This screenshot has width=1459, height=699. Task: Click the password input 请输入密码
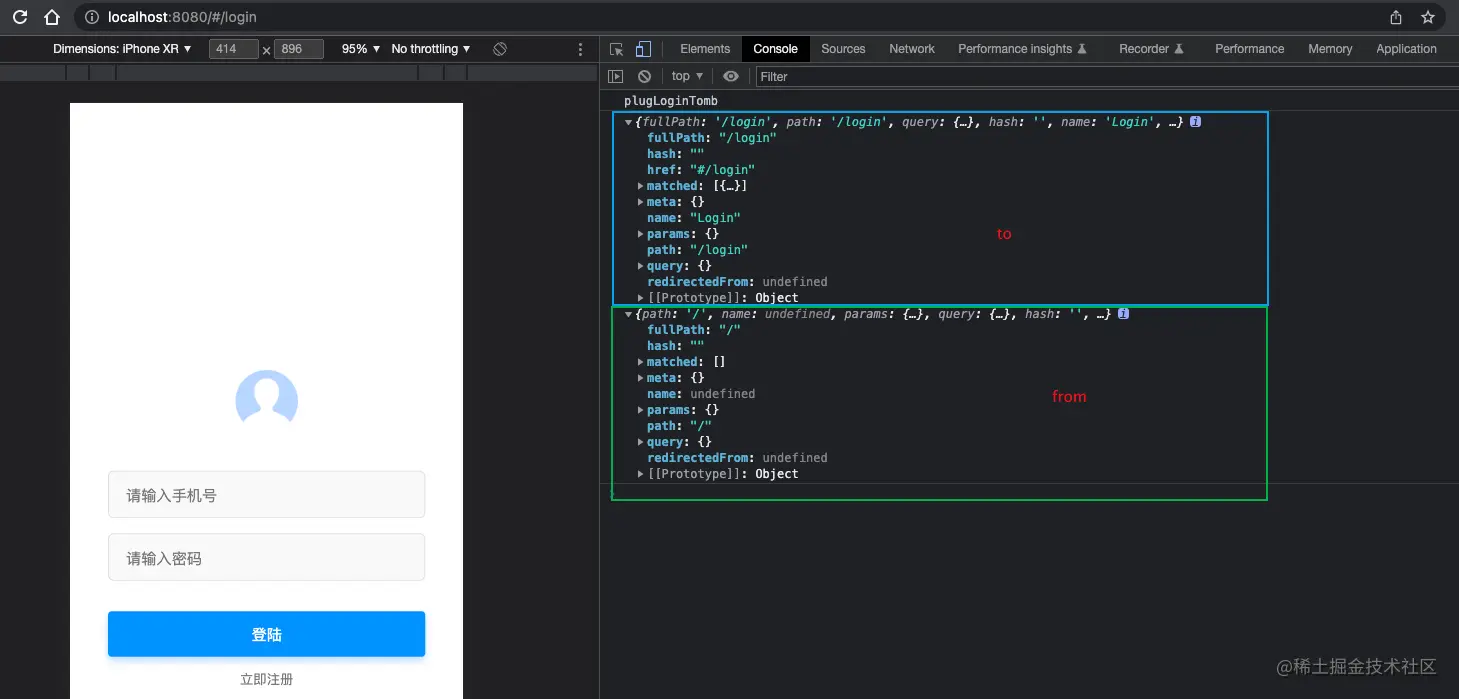tap(266, 558)
